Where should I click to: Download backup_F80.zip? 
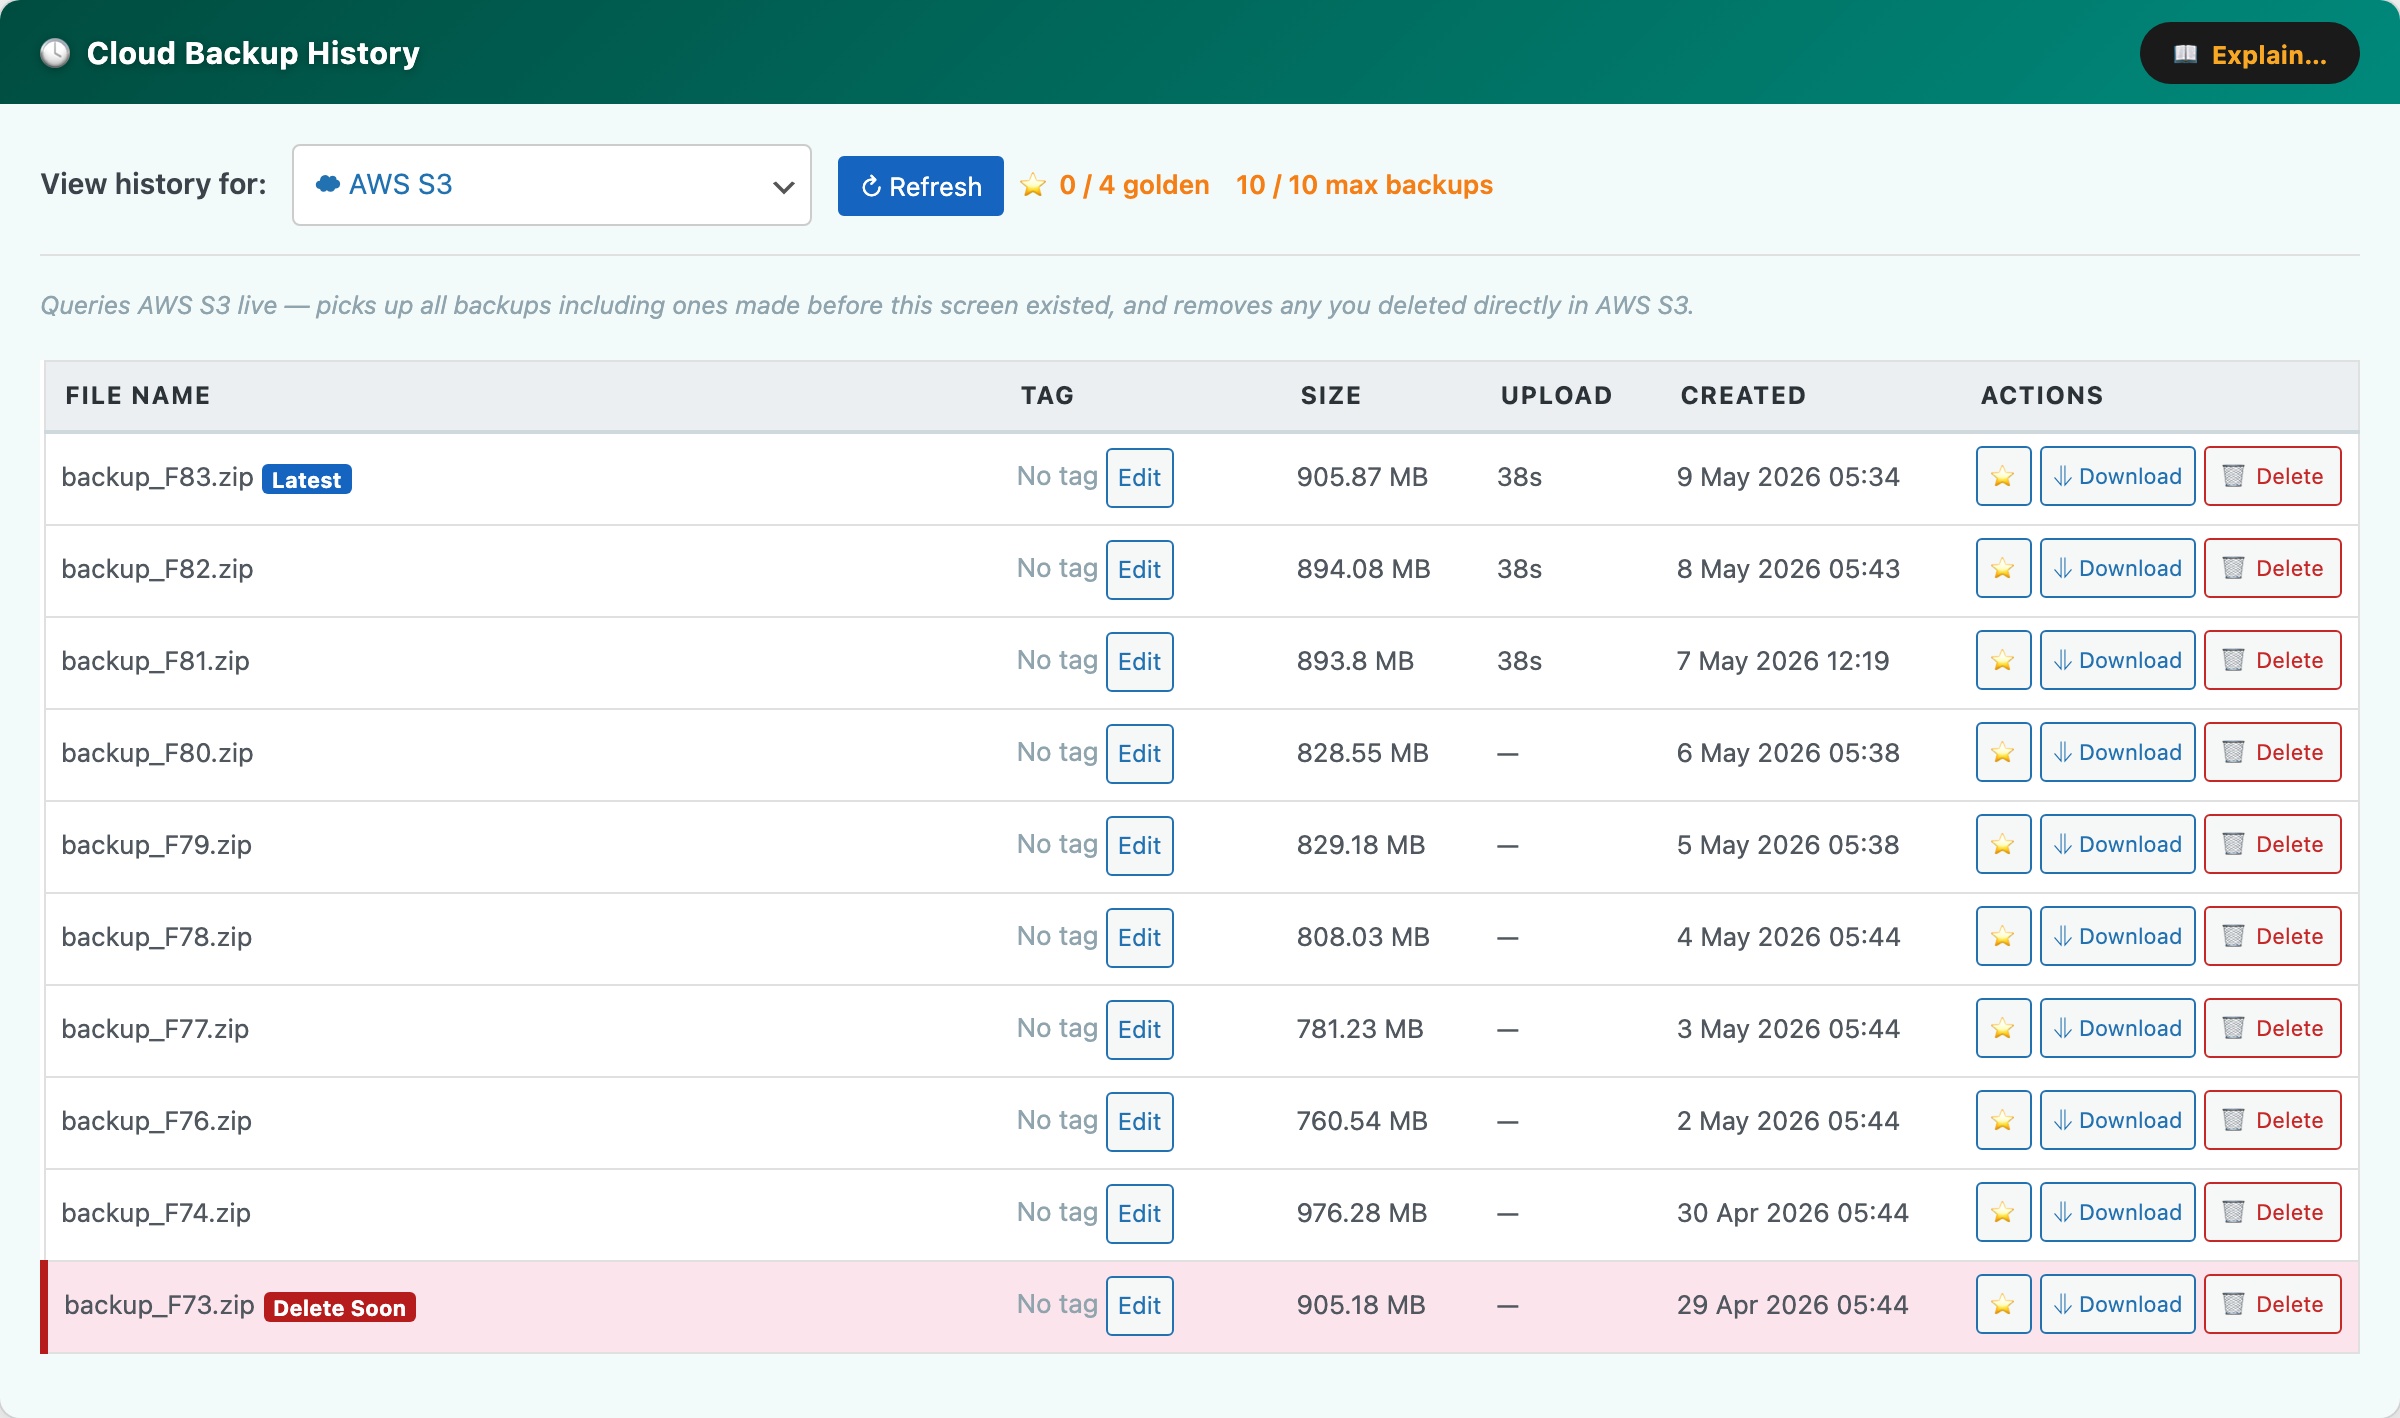2117,753
